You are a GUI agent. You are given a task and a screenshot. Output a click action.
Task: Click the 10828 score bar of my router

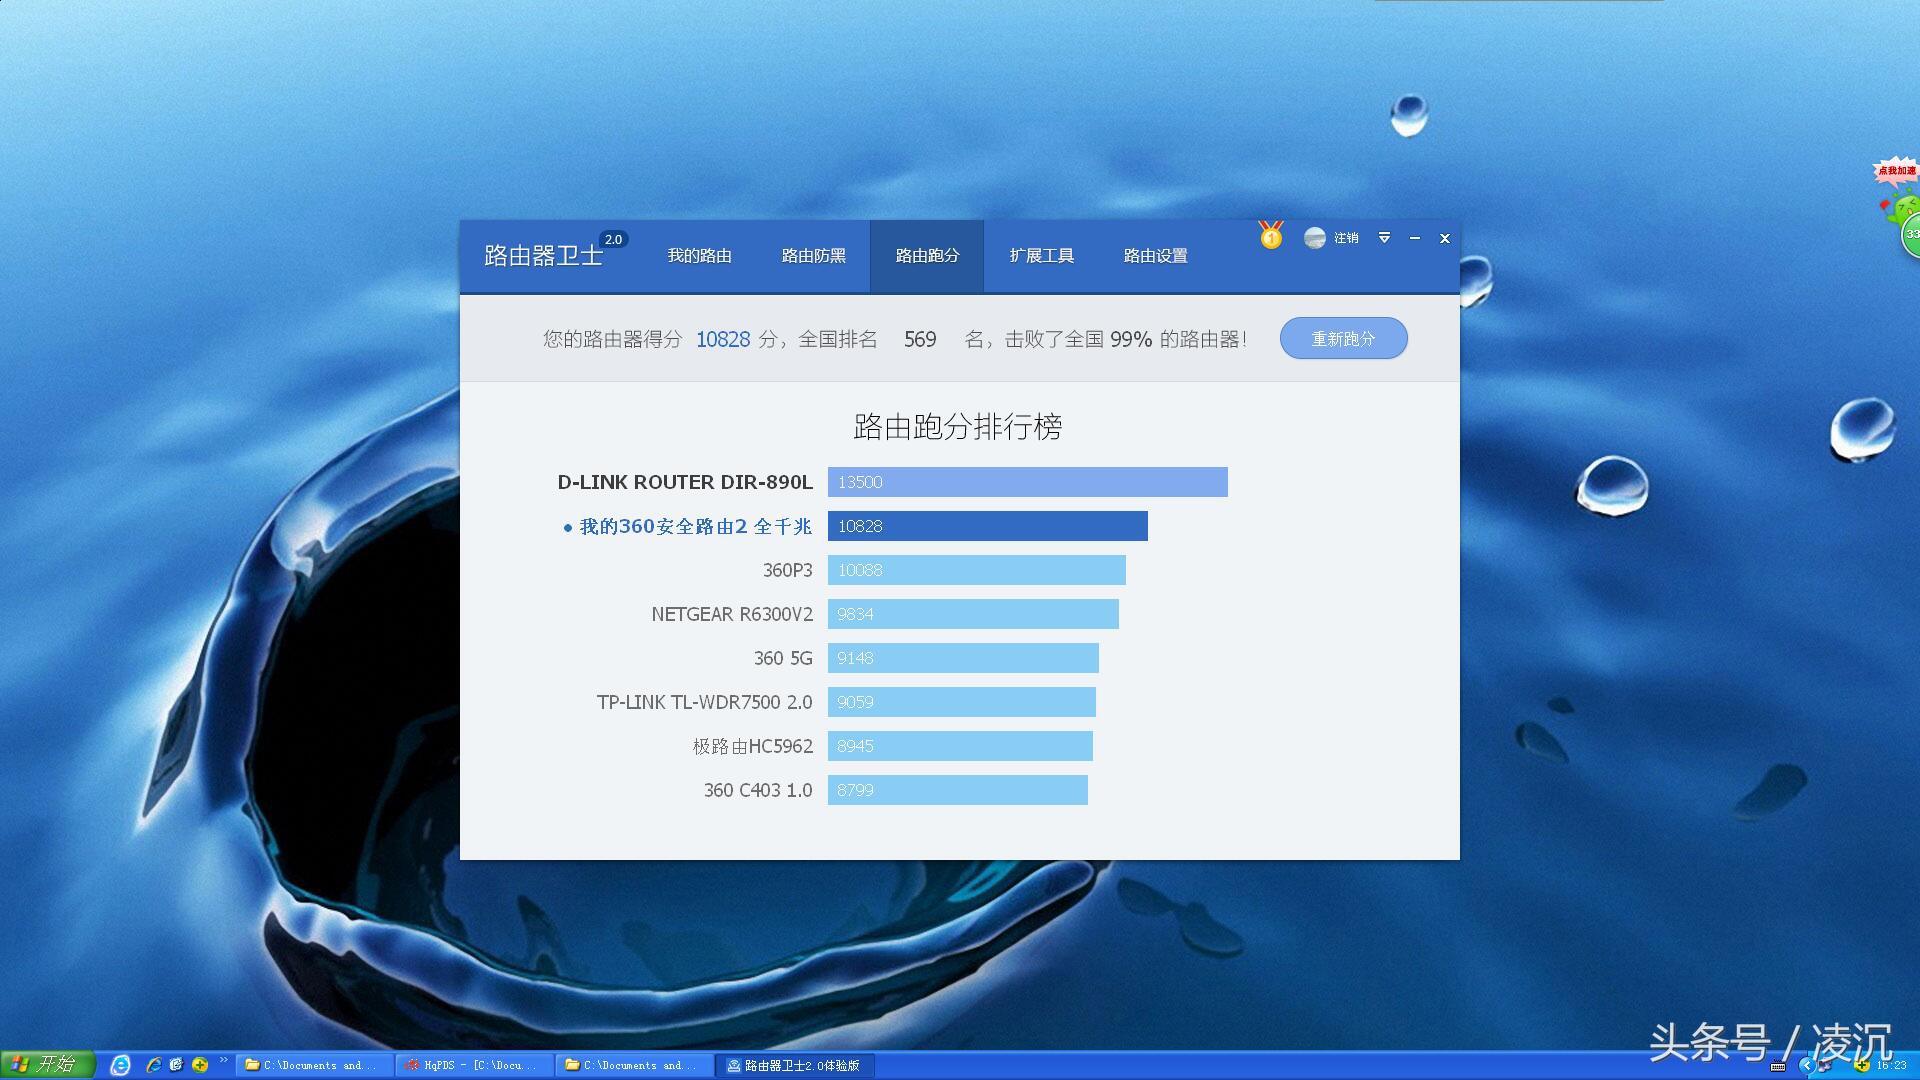[x=987, y=526]
